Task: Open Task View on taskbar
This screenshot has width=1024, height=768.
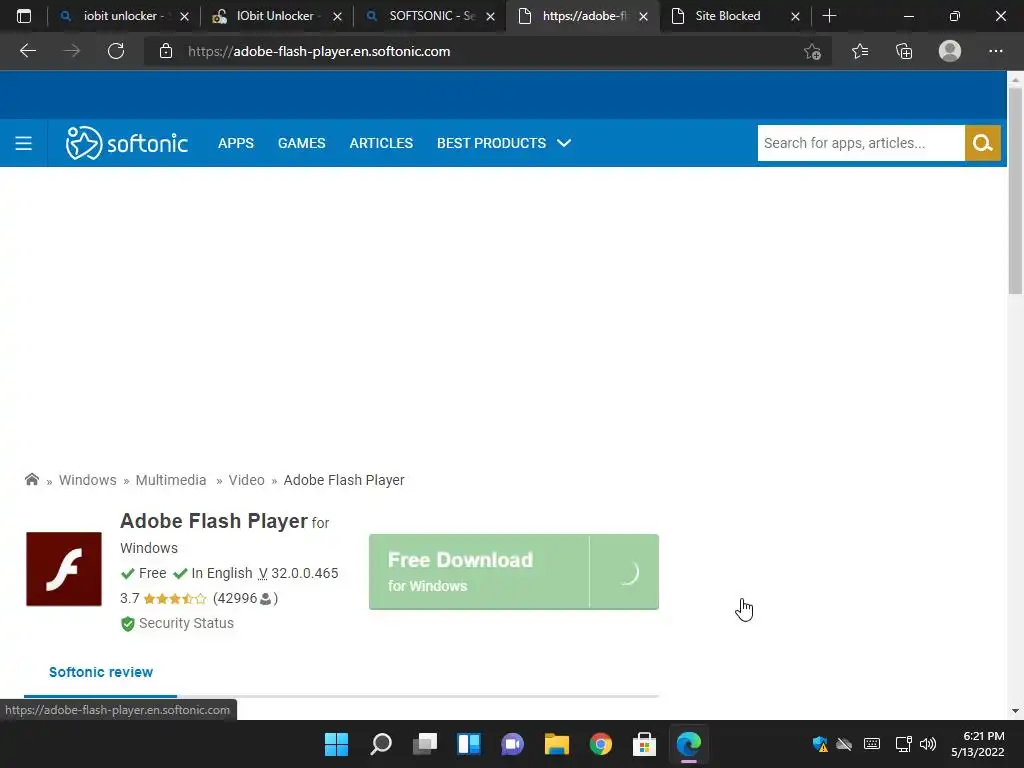Action: click(424, 744)
